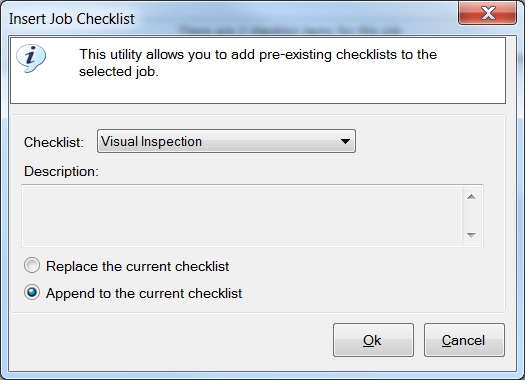Click the 'Replace the current checklist' label text

pos(137,267)
